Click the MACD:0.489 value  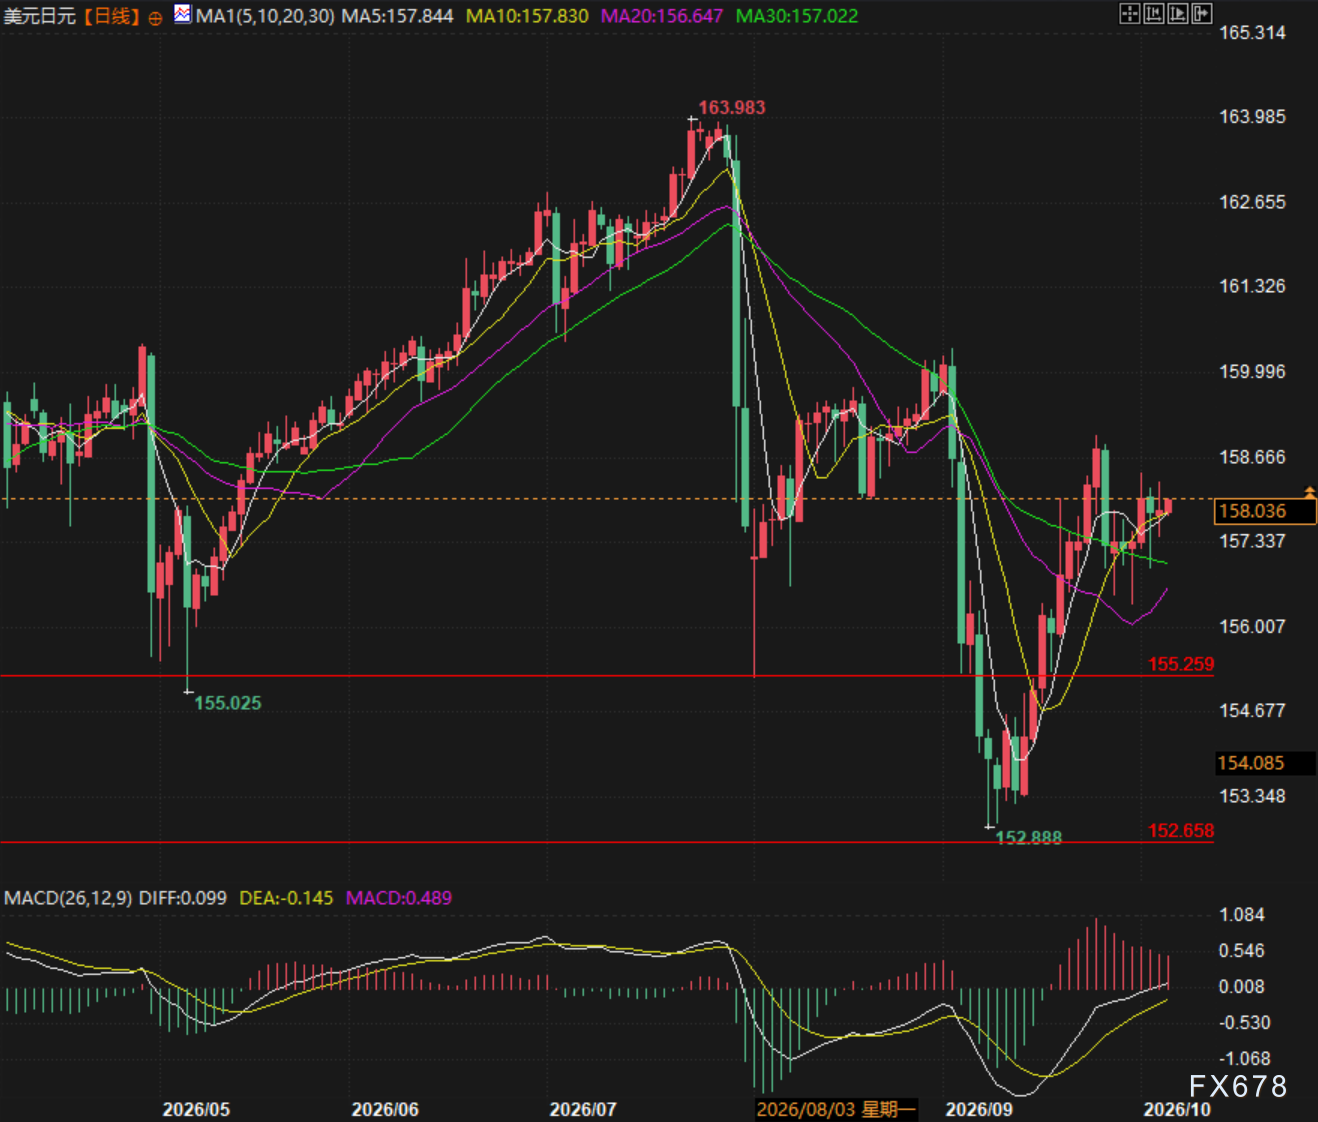(x=399, y=898)
